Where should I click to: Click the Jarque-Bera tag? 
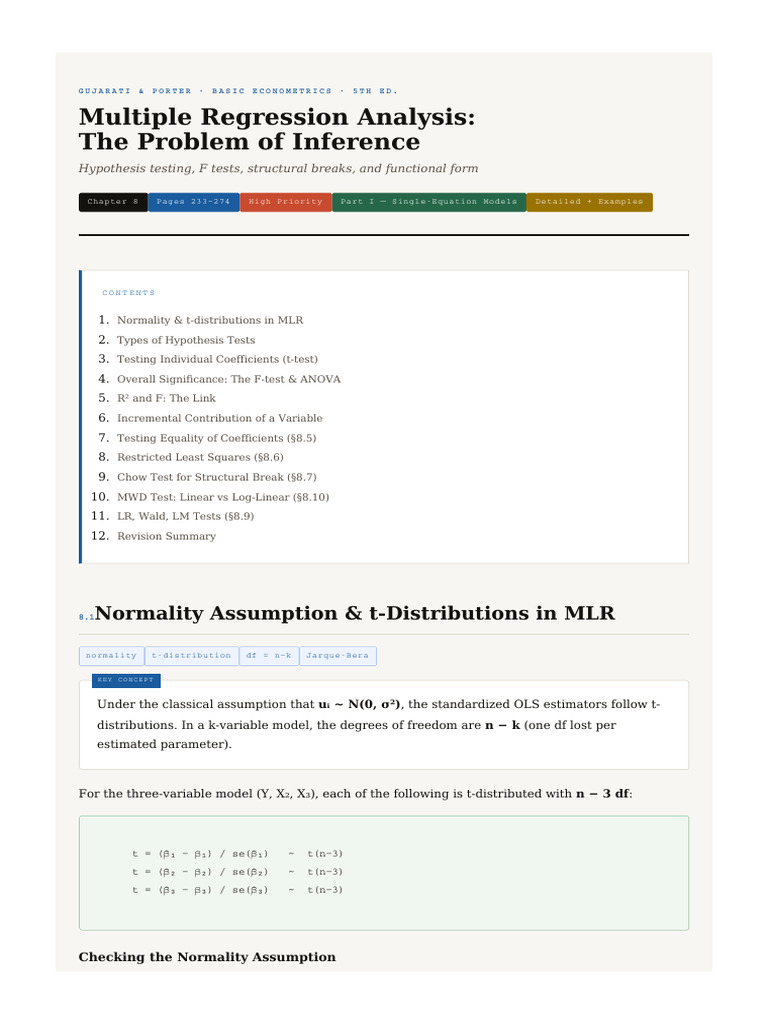(x=338, y=656)
